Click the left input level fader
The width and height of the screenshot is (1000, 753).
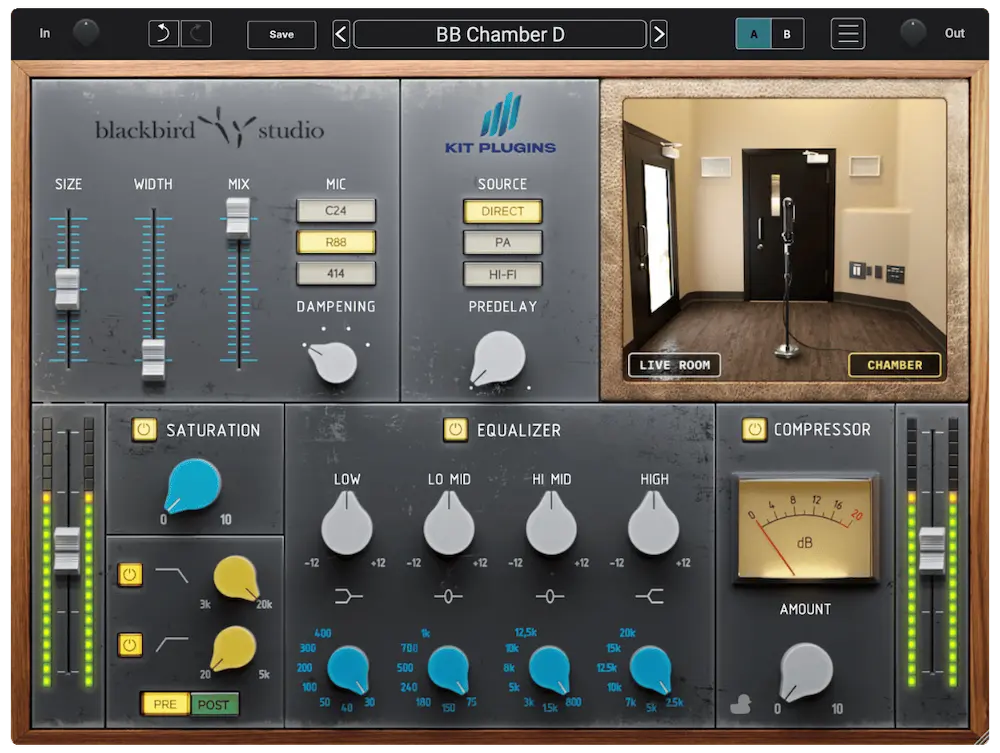click(x=67, y=548)
